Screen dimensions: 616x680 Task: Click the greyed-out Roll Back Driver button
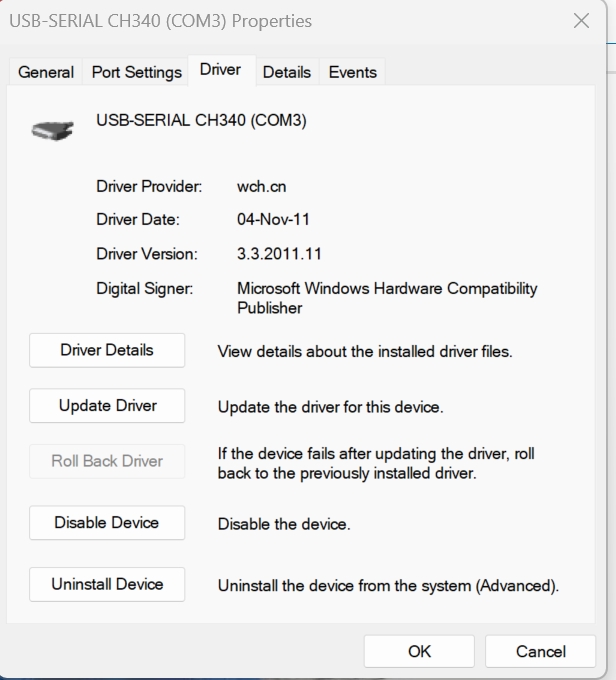coord(107,461)
